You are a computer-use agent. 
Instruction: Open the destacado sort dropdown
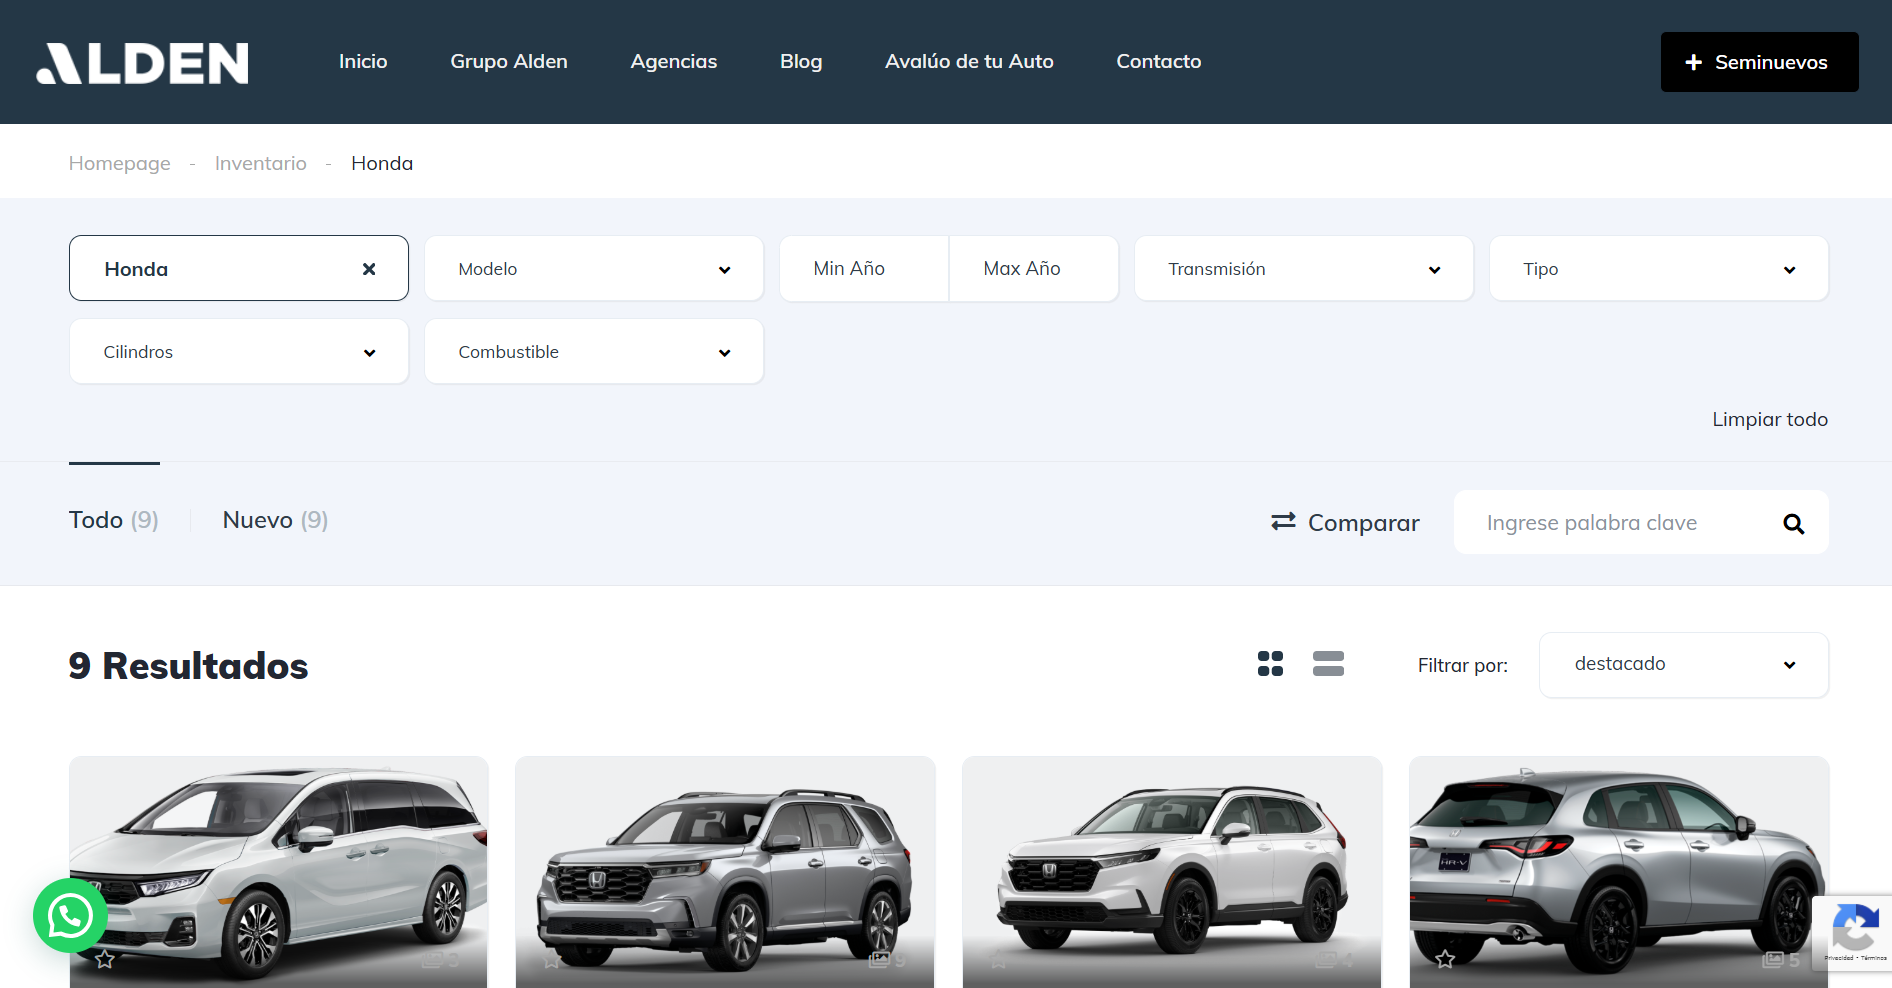pos(1683,665)
